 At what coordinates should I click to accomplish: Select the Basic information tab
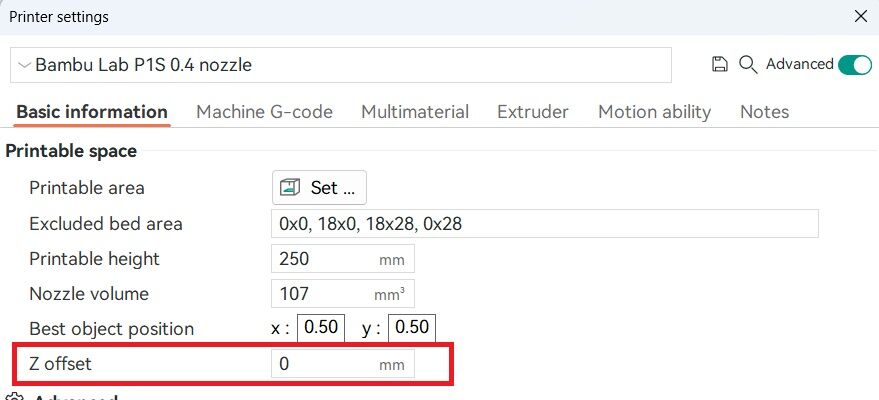(x=92, y=112)
